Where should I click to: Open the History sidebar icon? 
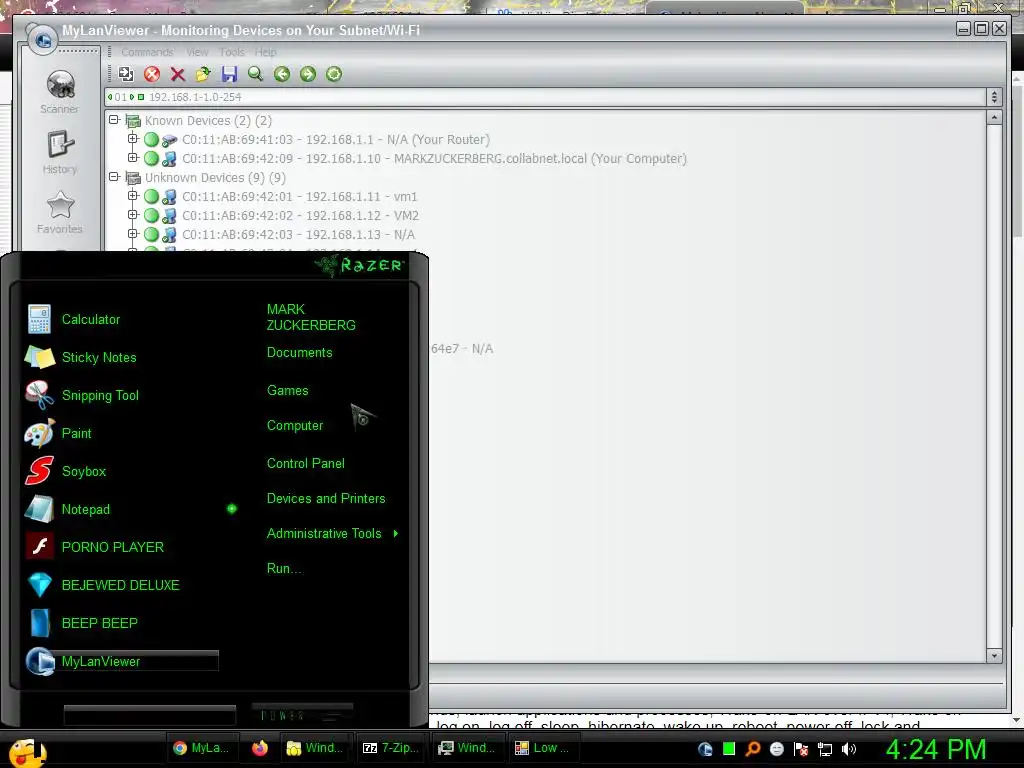pos(60,152)
